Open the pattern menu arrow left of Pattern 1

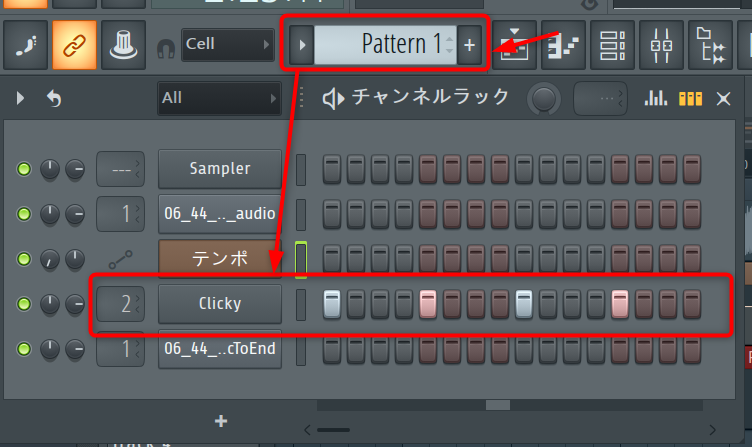coord(302,45)
